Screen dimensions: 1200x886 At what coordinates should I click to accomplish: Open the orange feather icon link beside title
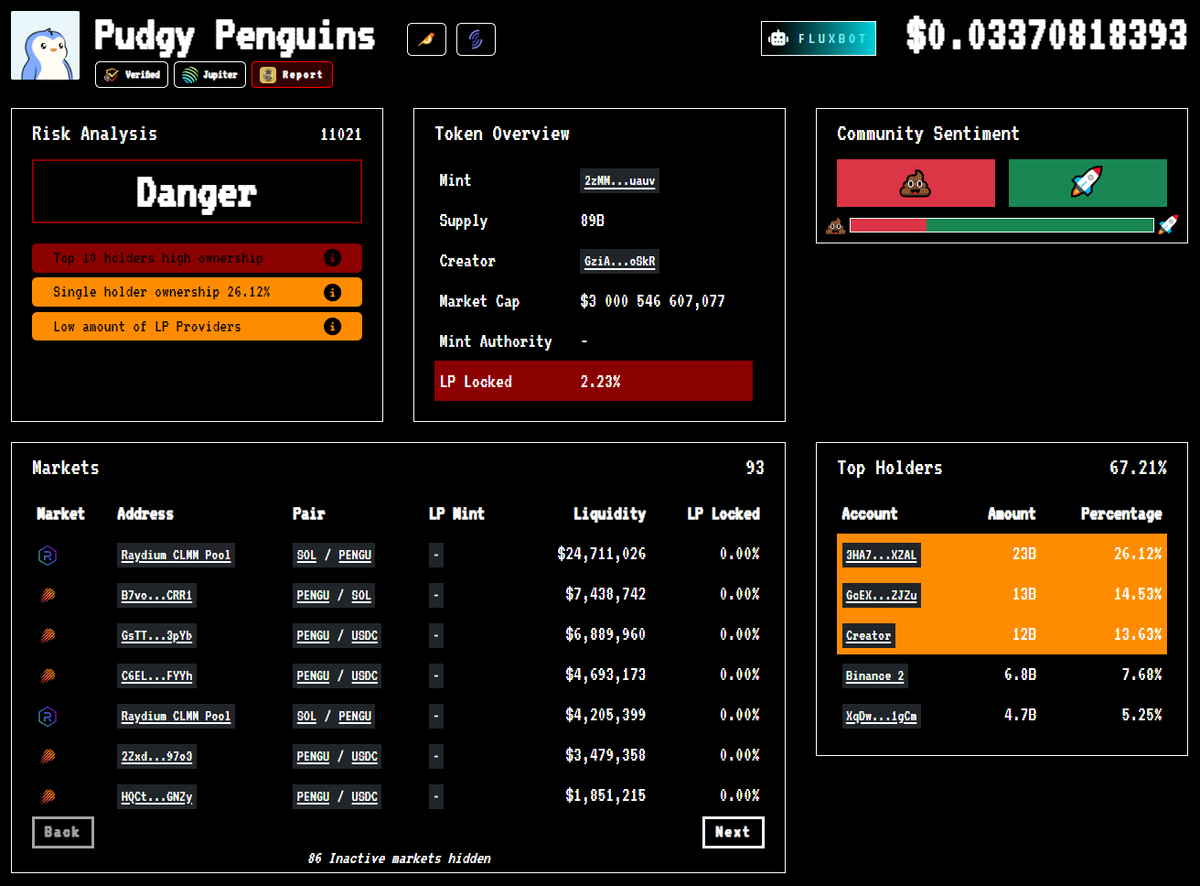click(x=427, y=39)
